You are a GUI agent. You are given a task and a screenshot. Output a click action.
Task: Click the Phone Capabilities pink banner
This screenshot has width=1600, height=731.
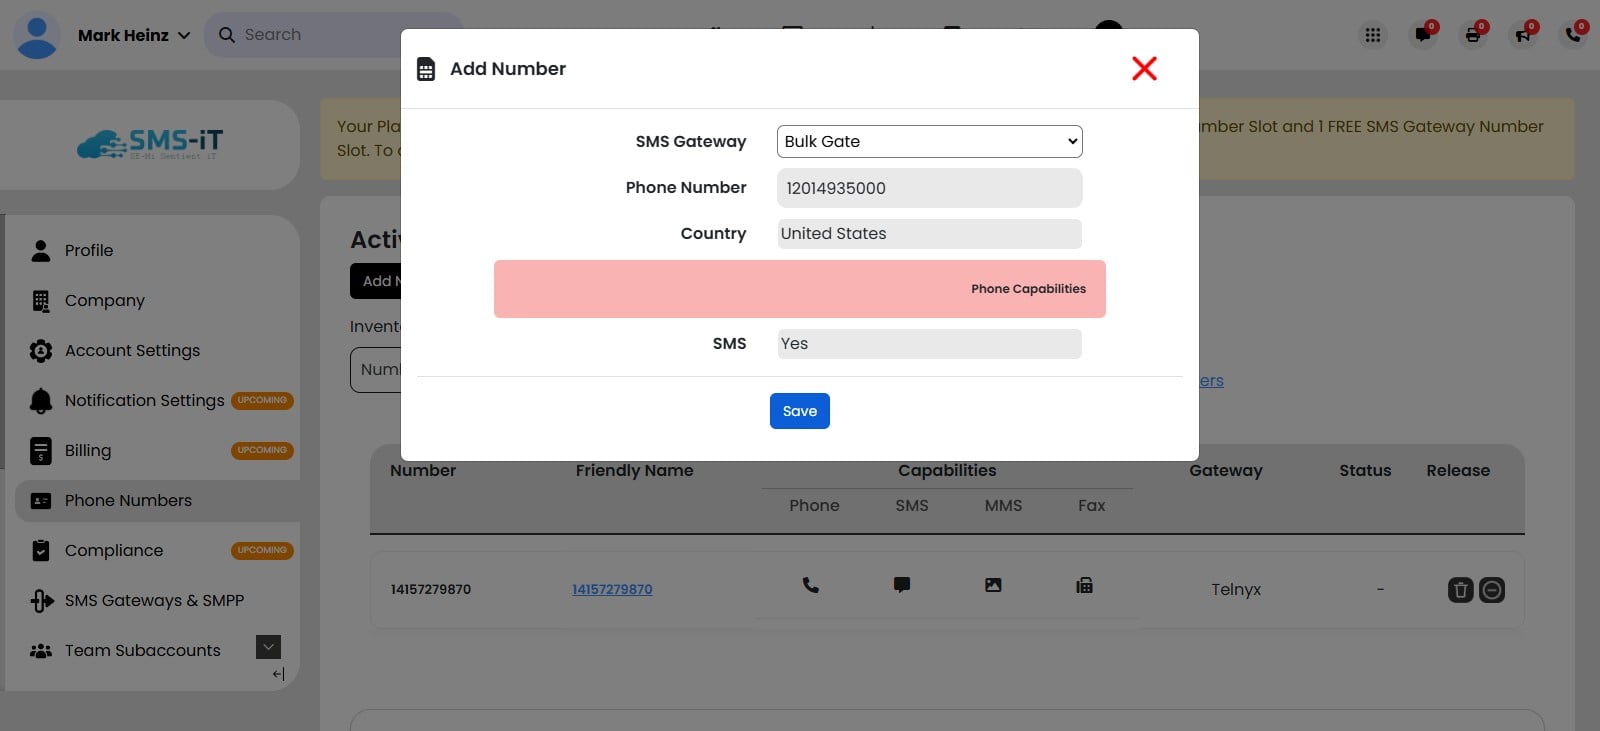(799, 289)
